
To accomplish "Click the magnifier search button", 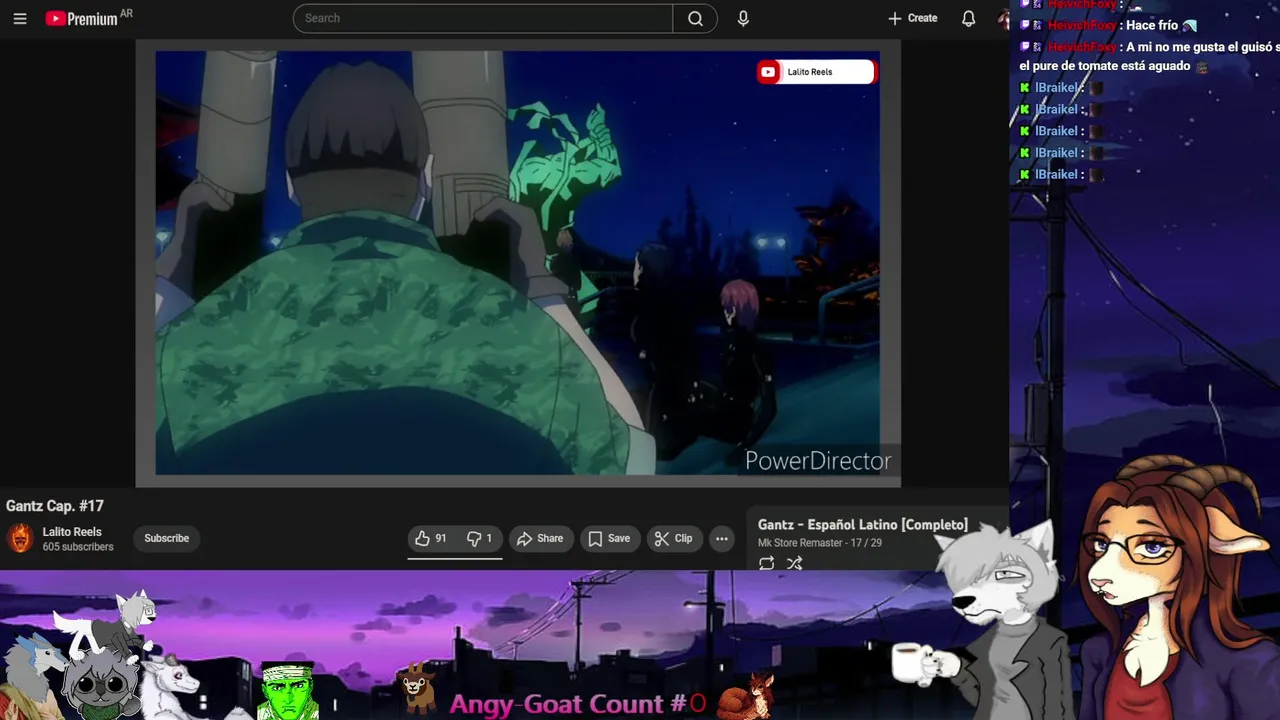I will (x=695, y=18).
